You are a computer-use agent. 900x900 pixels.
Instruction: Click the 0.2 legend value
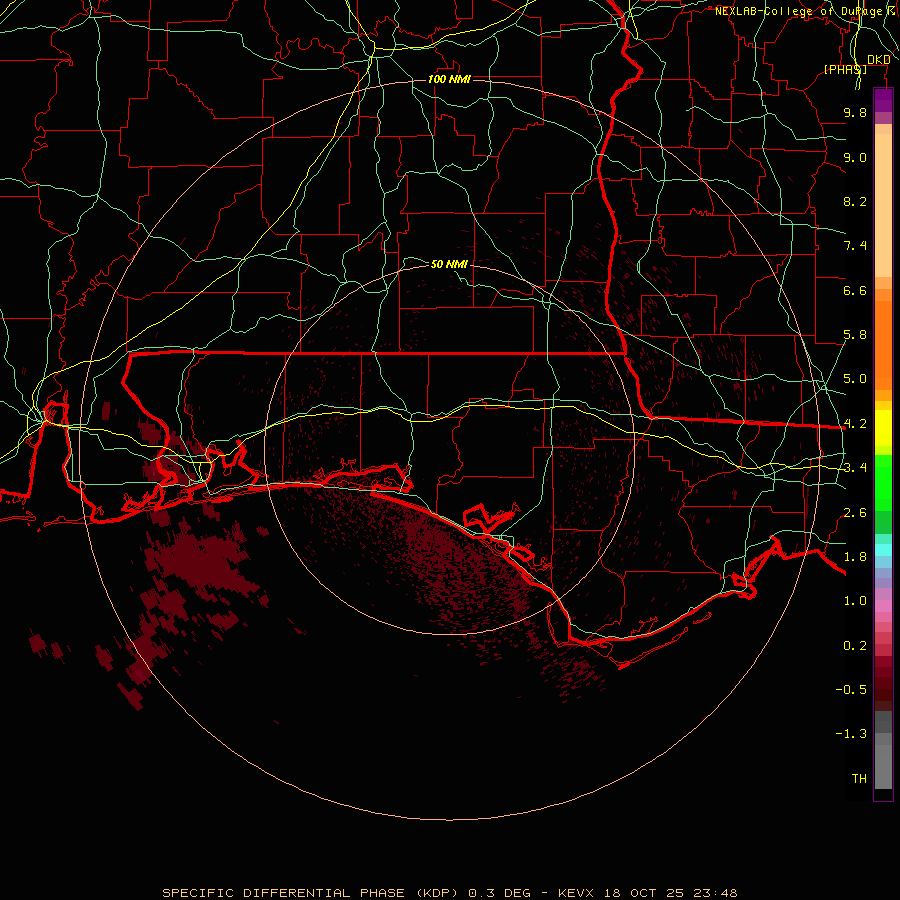pos(855,646)
